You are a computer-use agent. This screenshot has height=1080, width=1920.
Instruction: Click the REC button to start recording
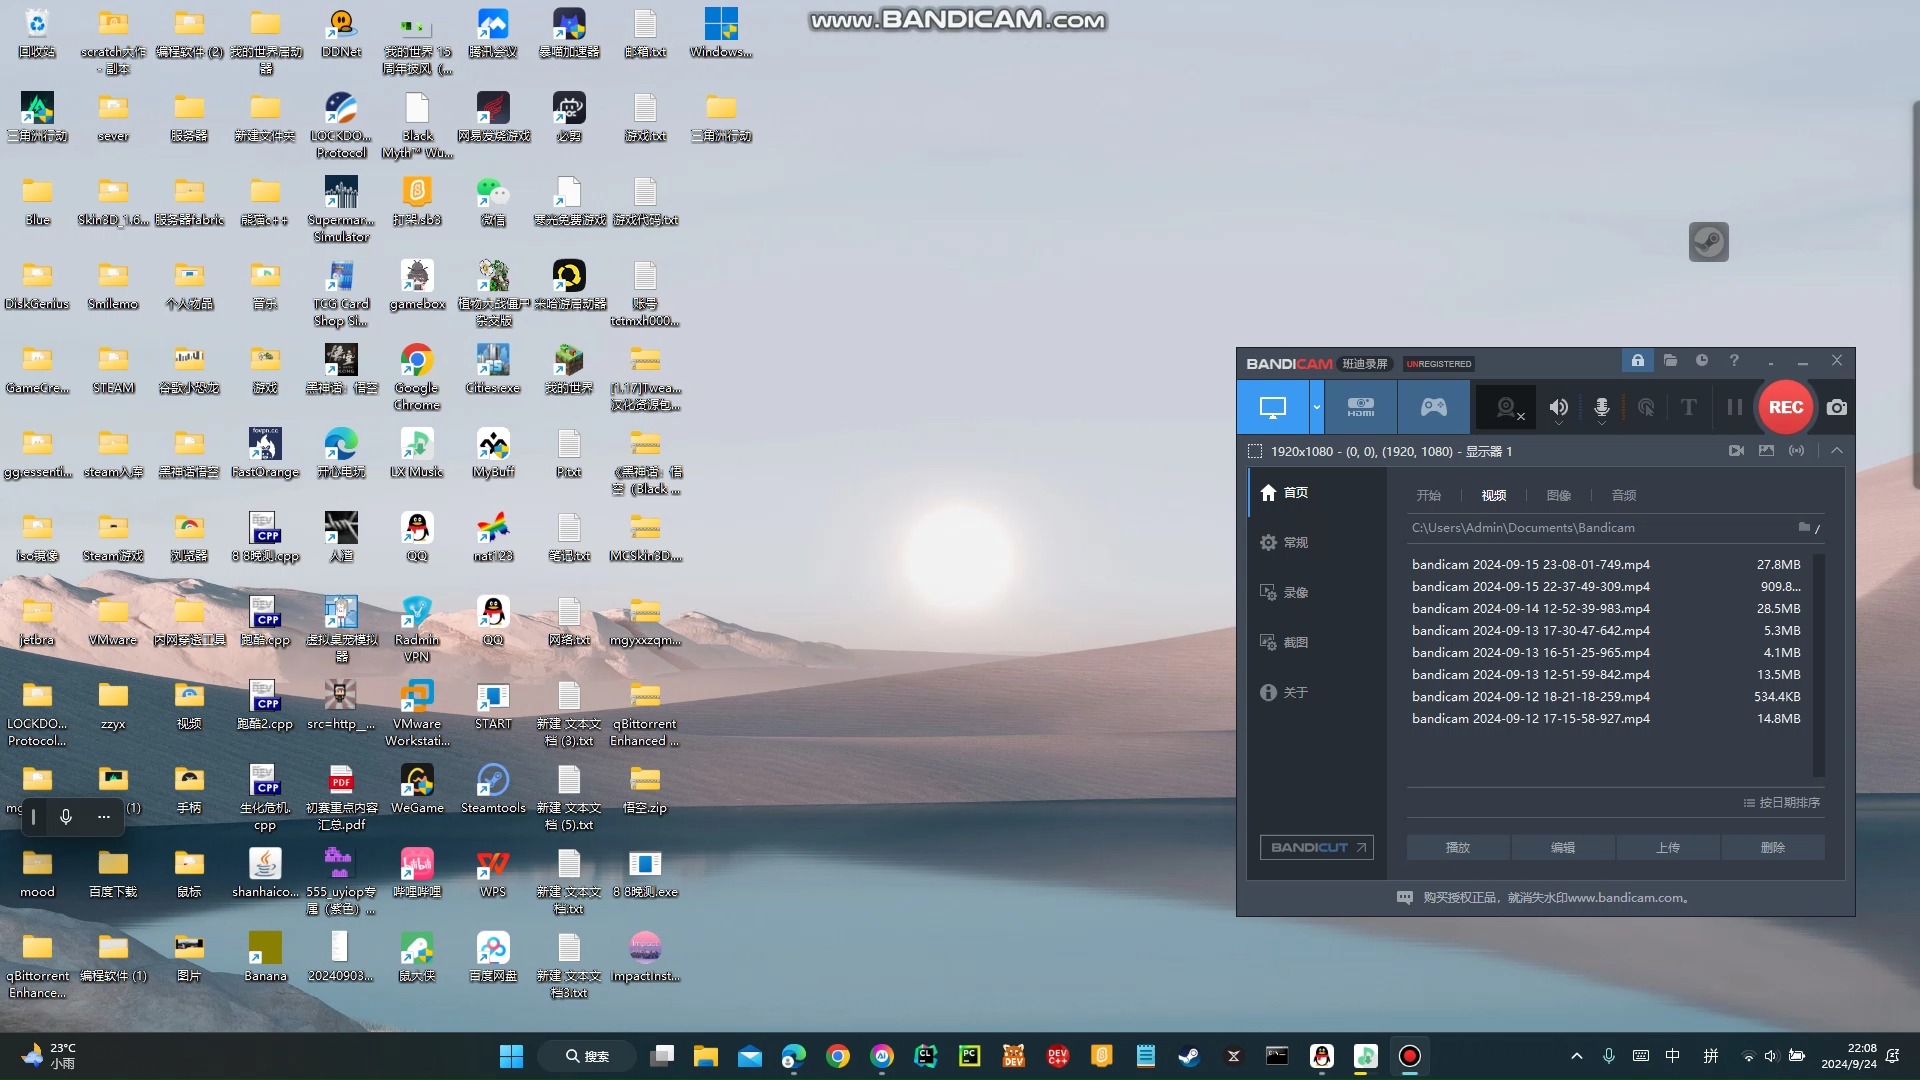(1787, 406)
